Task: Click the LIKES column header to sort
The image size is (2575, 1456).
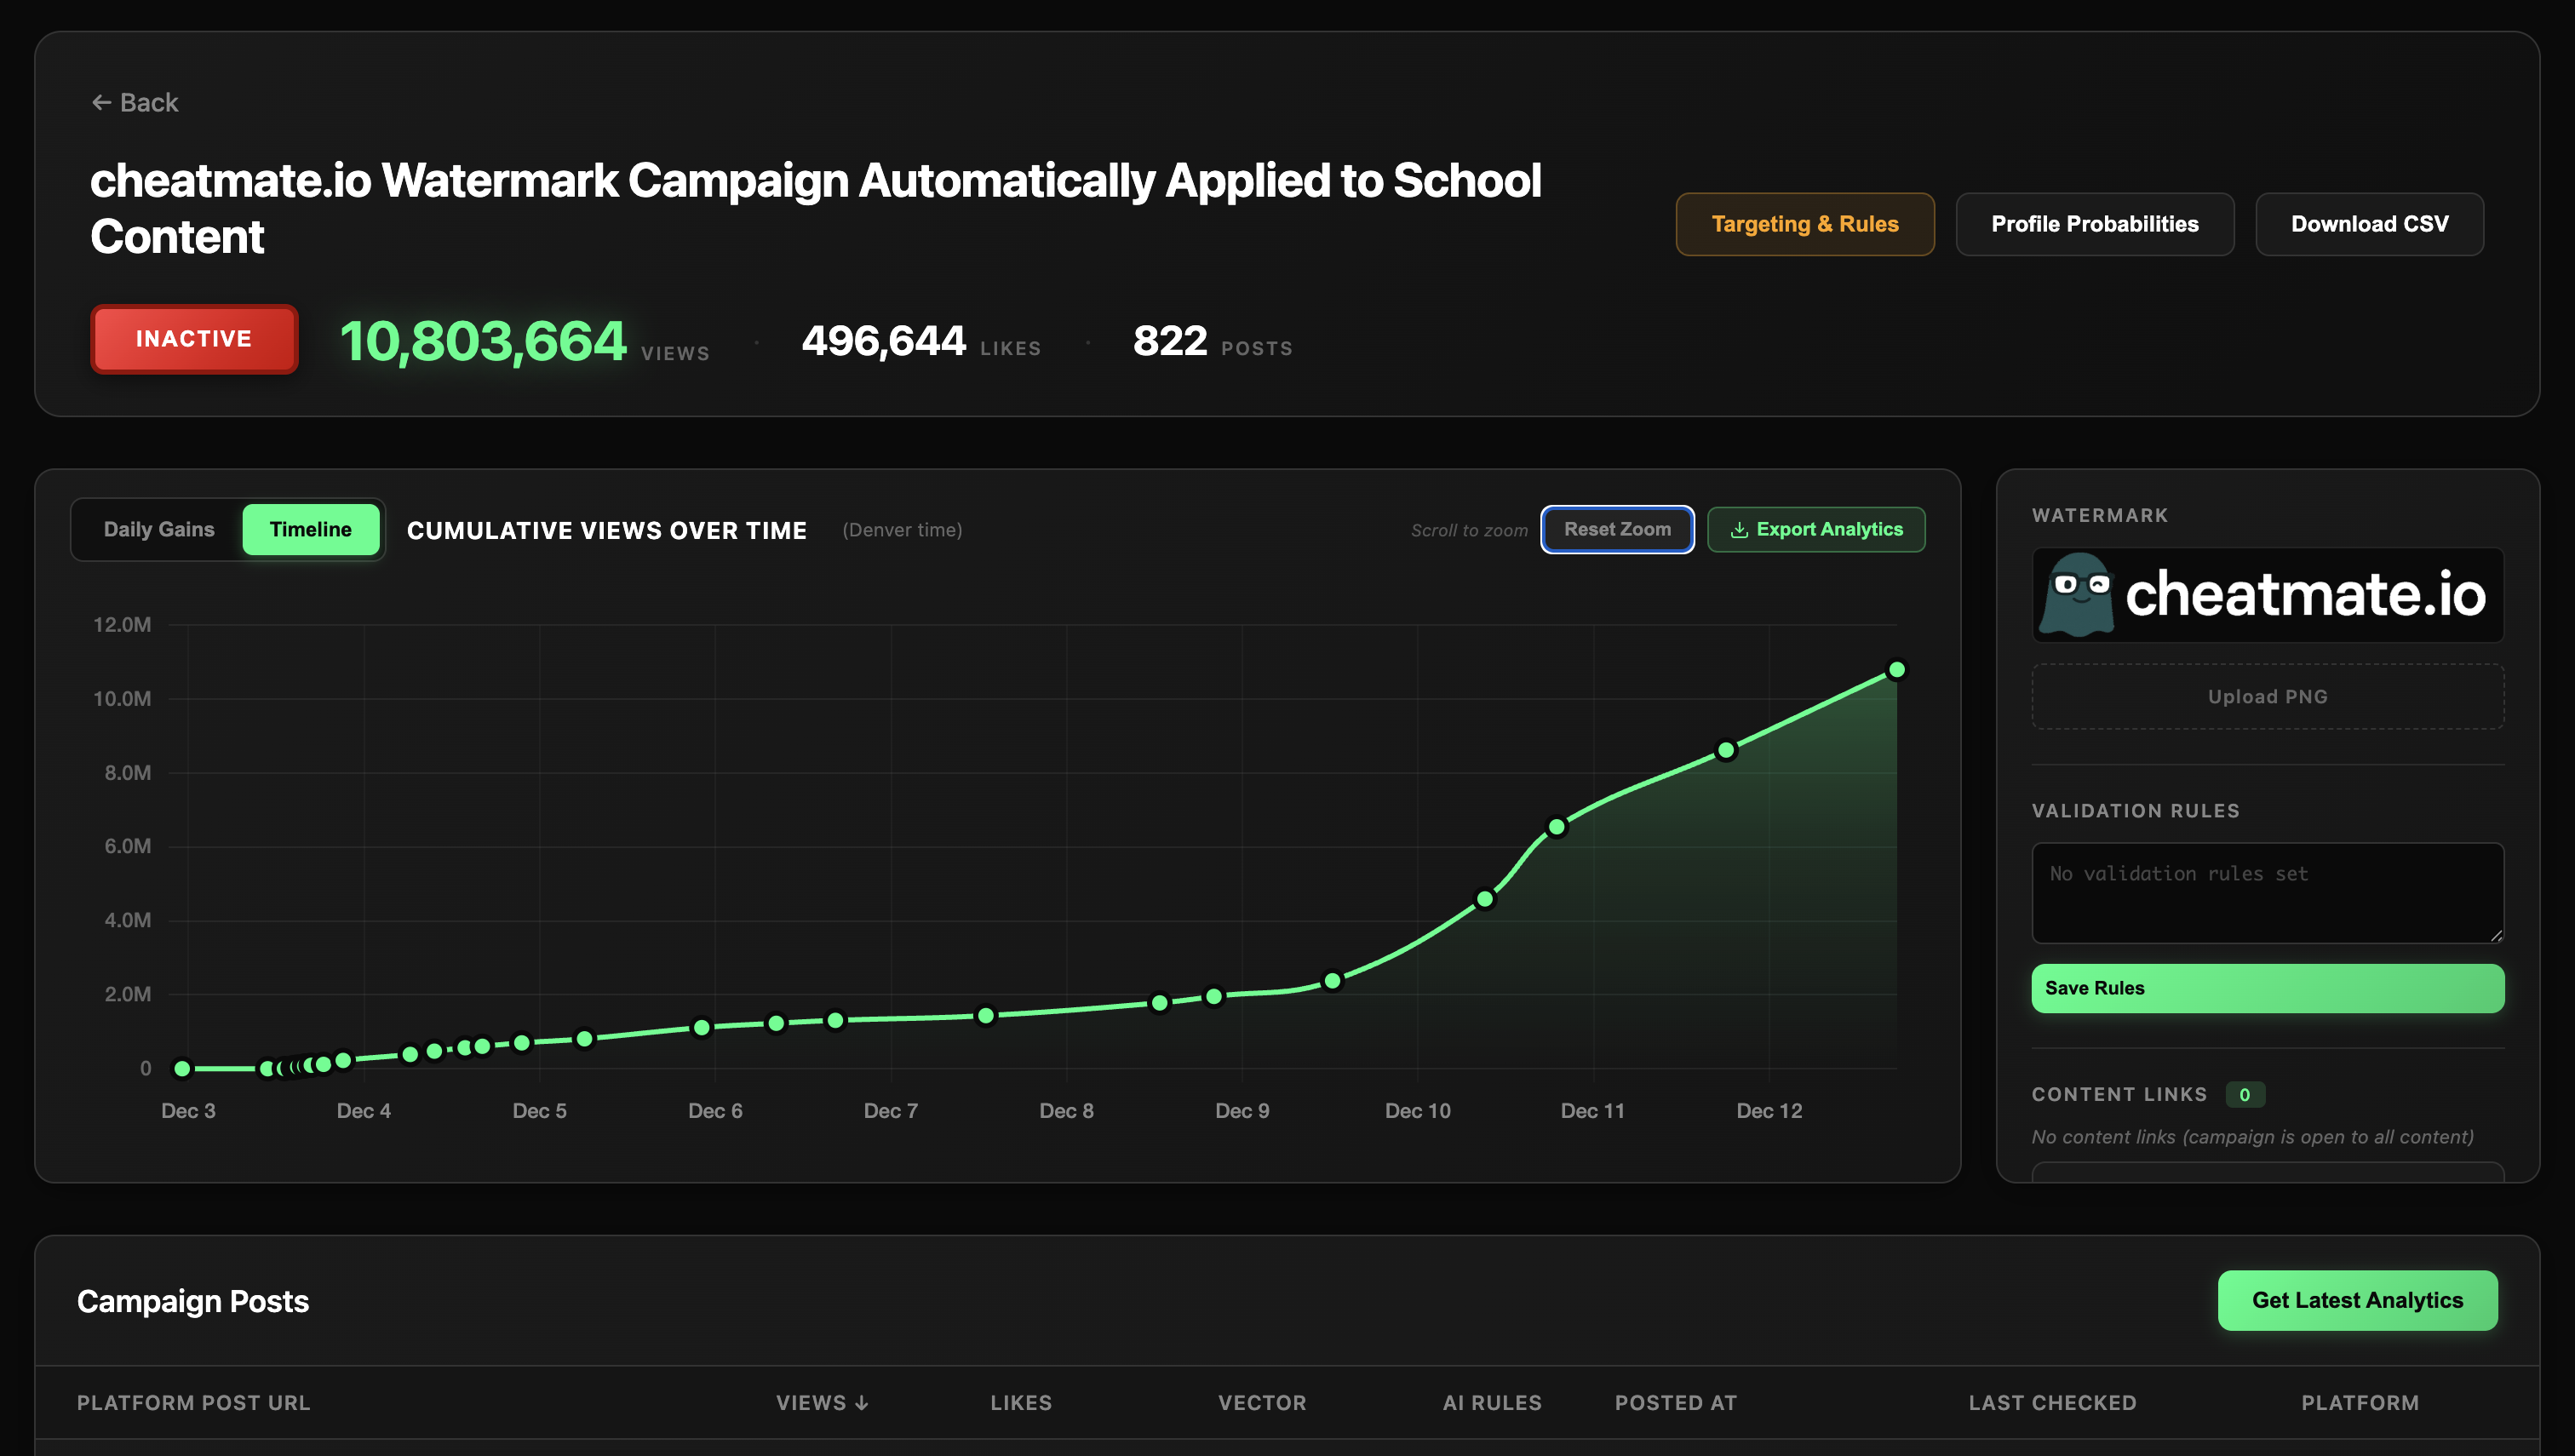Action: [1021, 1402]
